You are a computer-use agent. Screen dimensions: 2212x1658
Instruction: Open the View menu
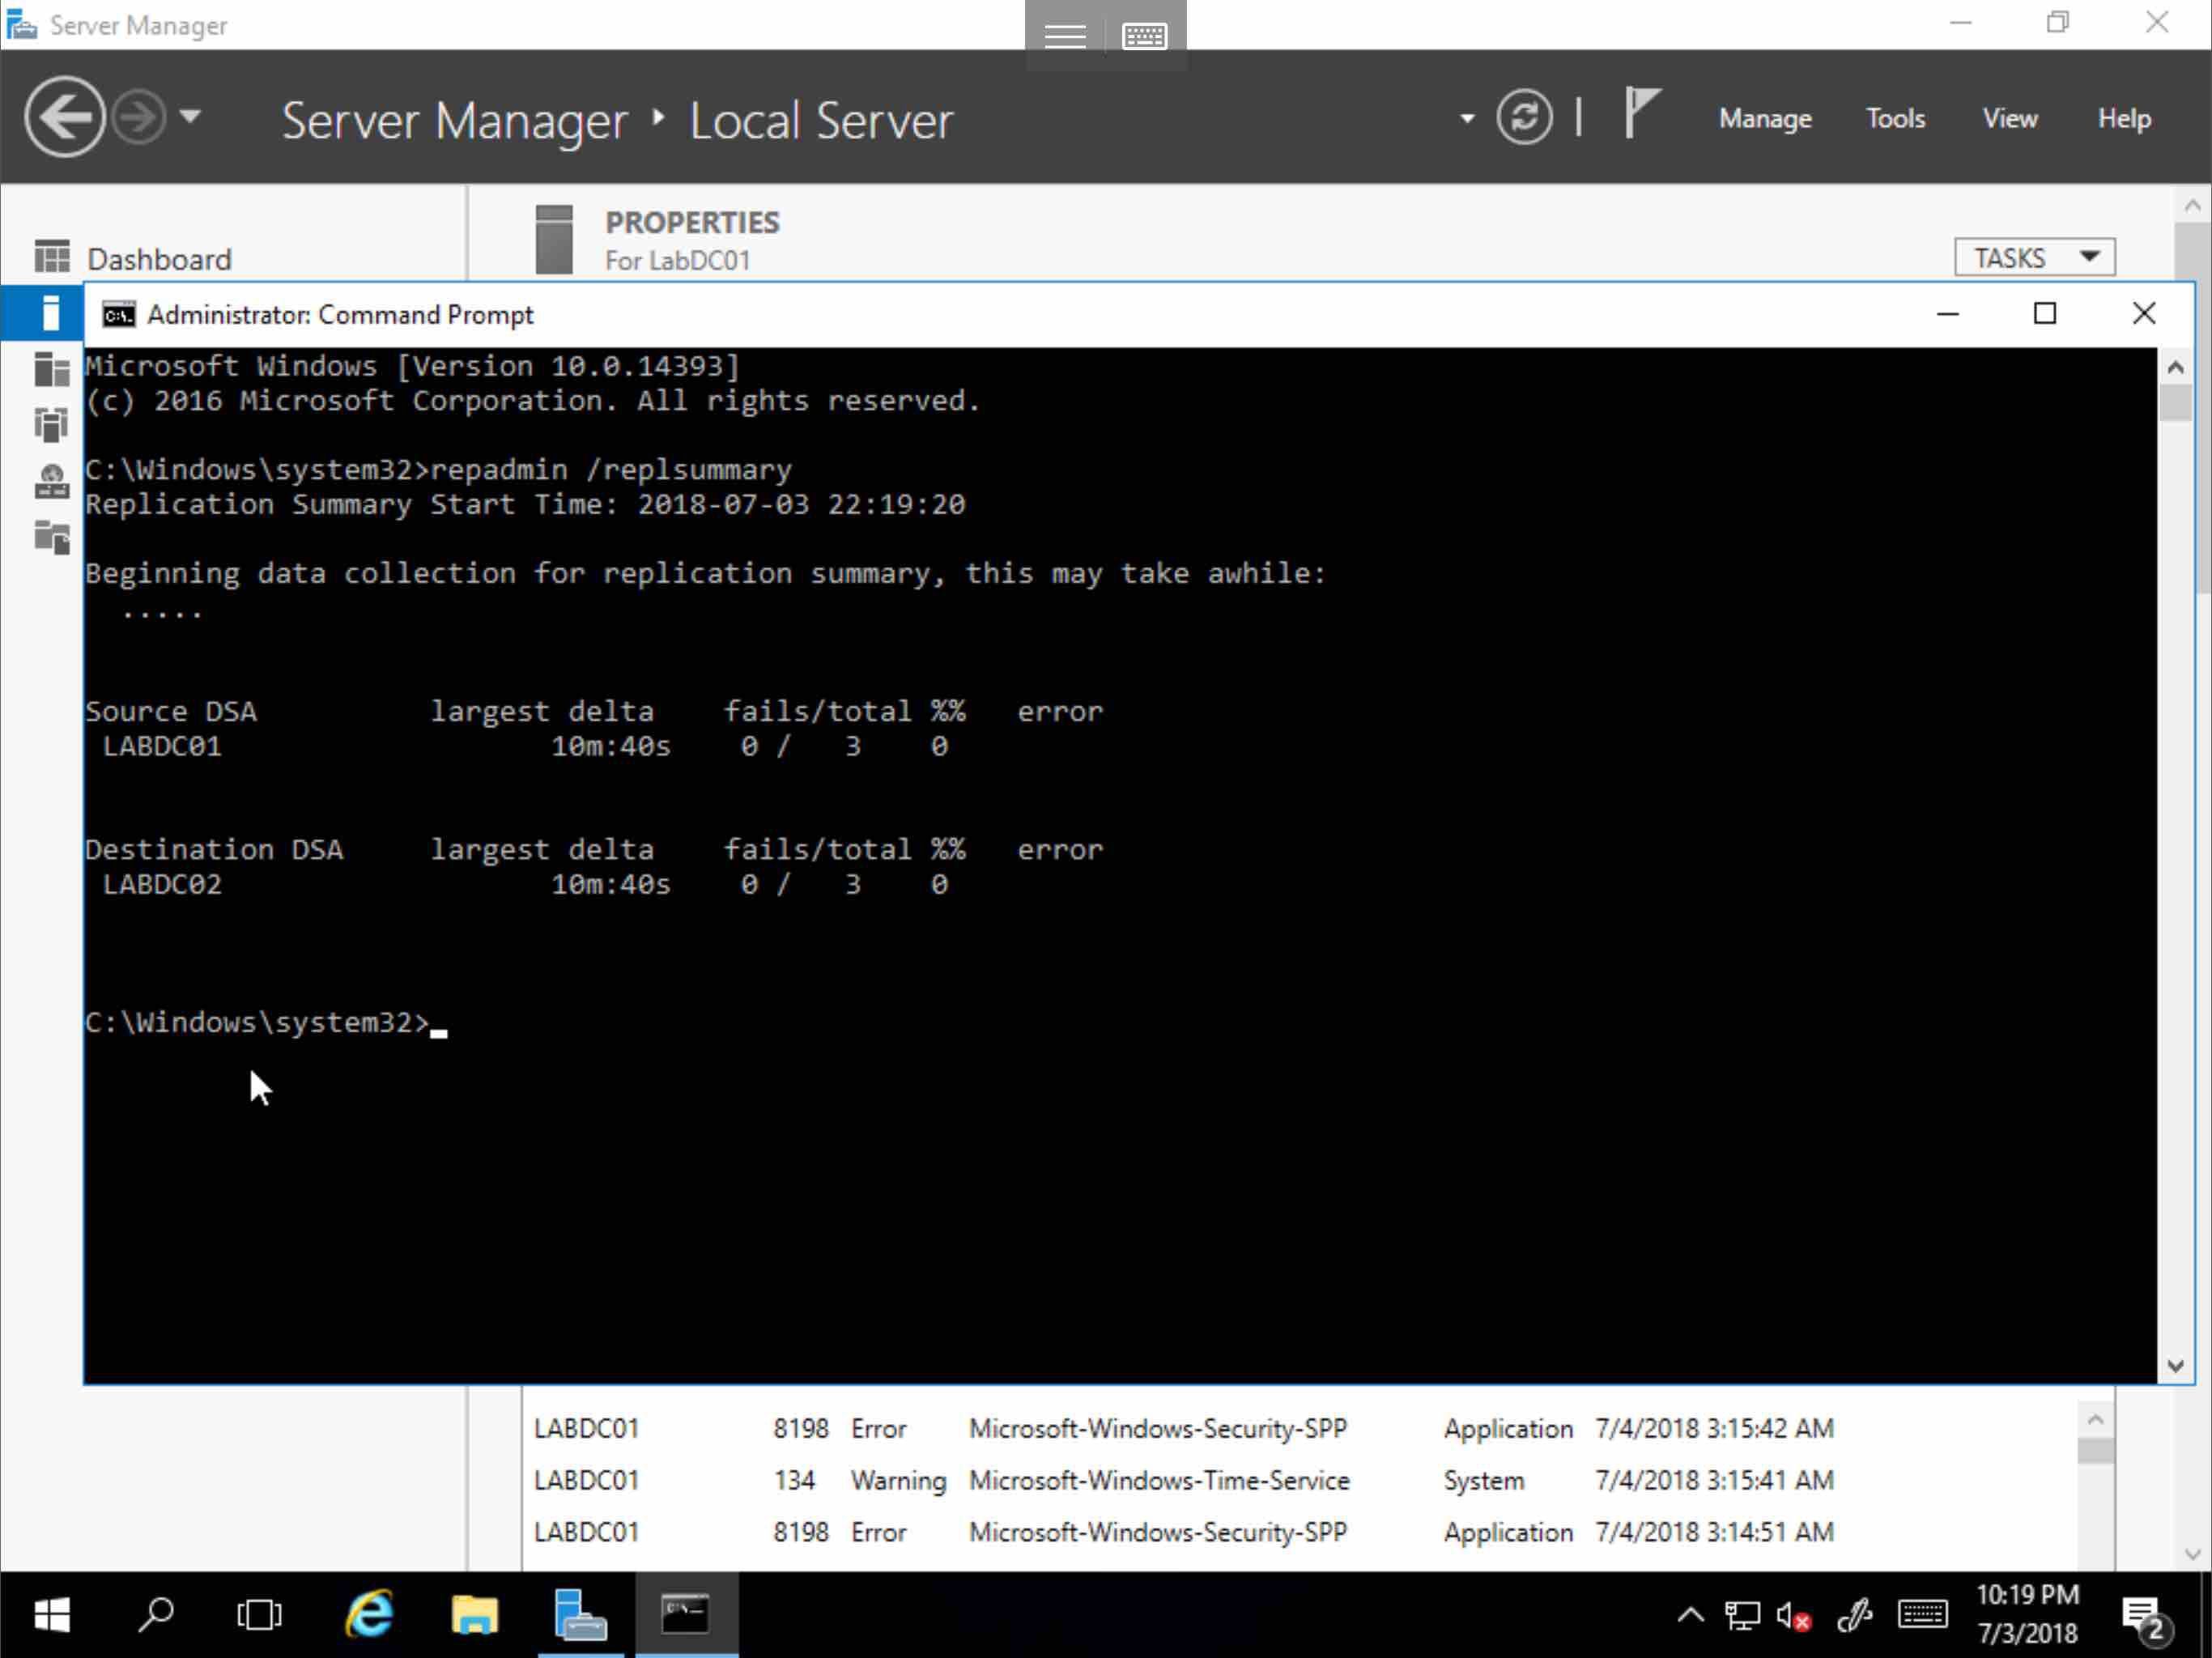[x=2010, y=118]
